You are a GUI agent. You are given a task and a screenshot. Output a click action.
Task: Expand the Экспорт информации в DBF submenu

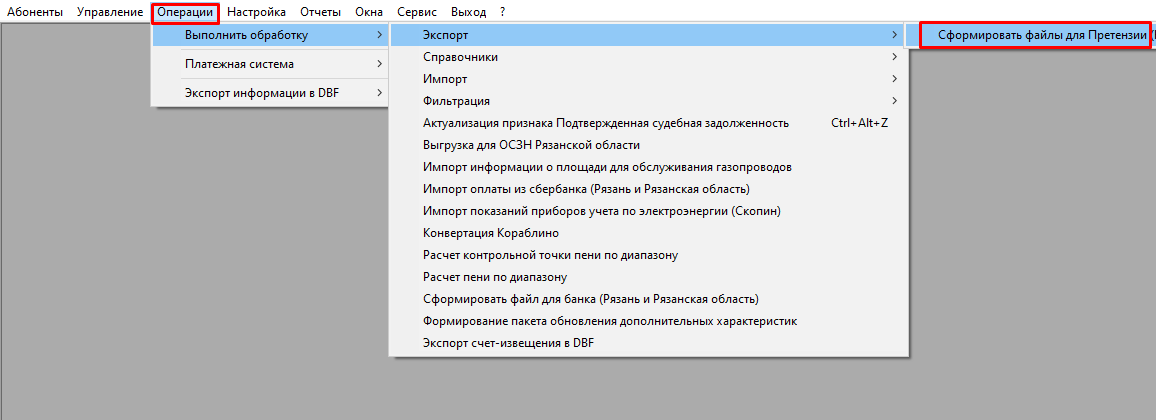[x=263, y=93]
